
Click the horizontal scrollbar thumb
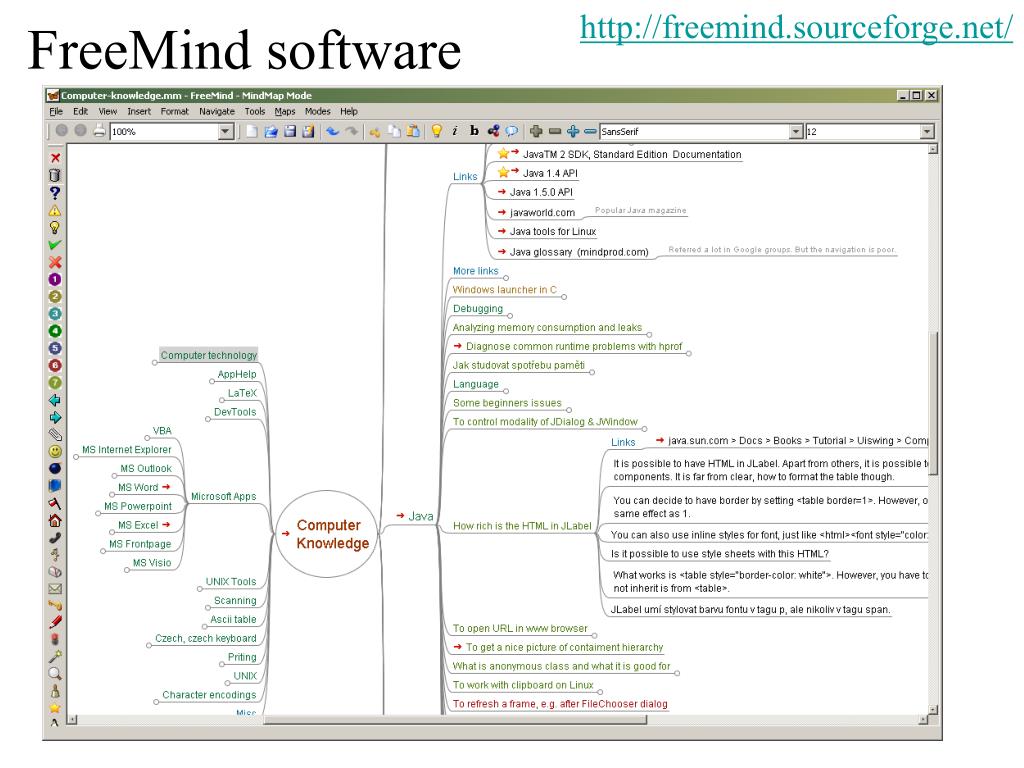click(x=455, y=720)
